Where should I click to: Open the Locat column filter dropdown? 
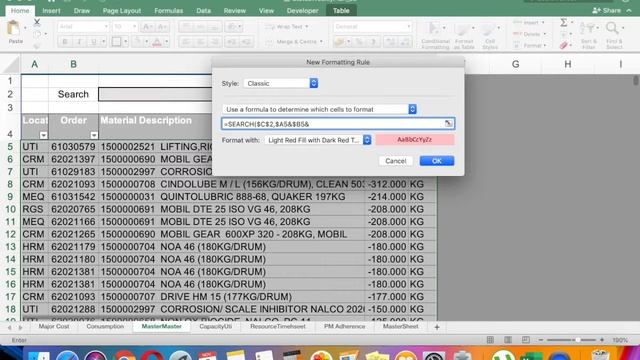pos(43,135)
